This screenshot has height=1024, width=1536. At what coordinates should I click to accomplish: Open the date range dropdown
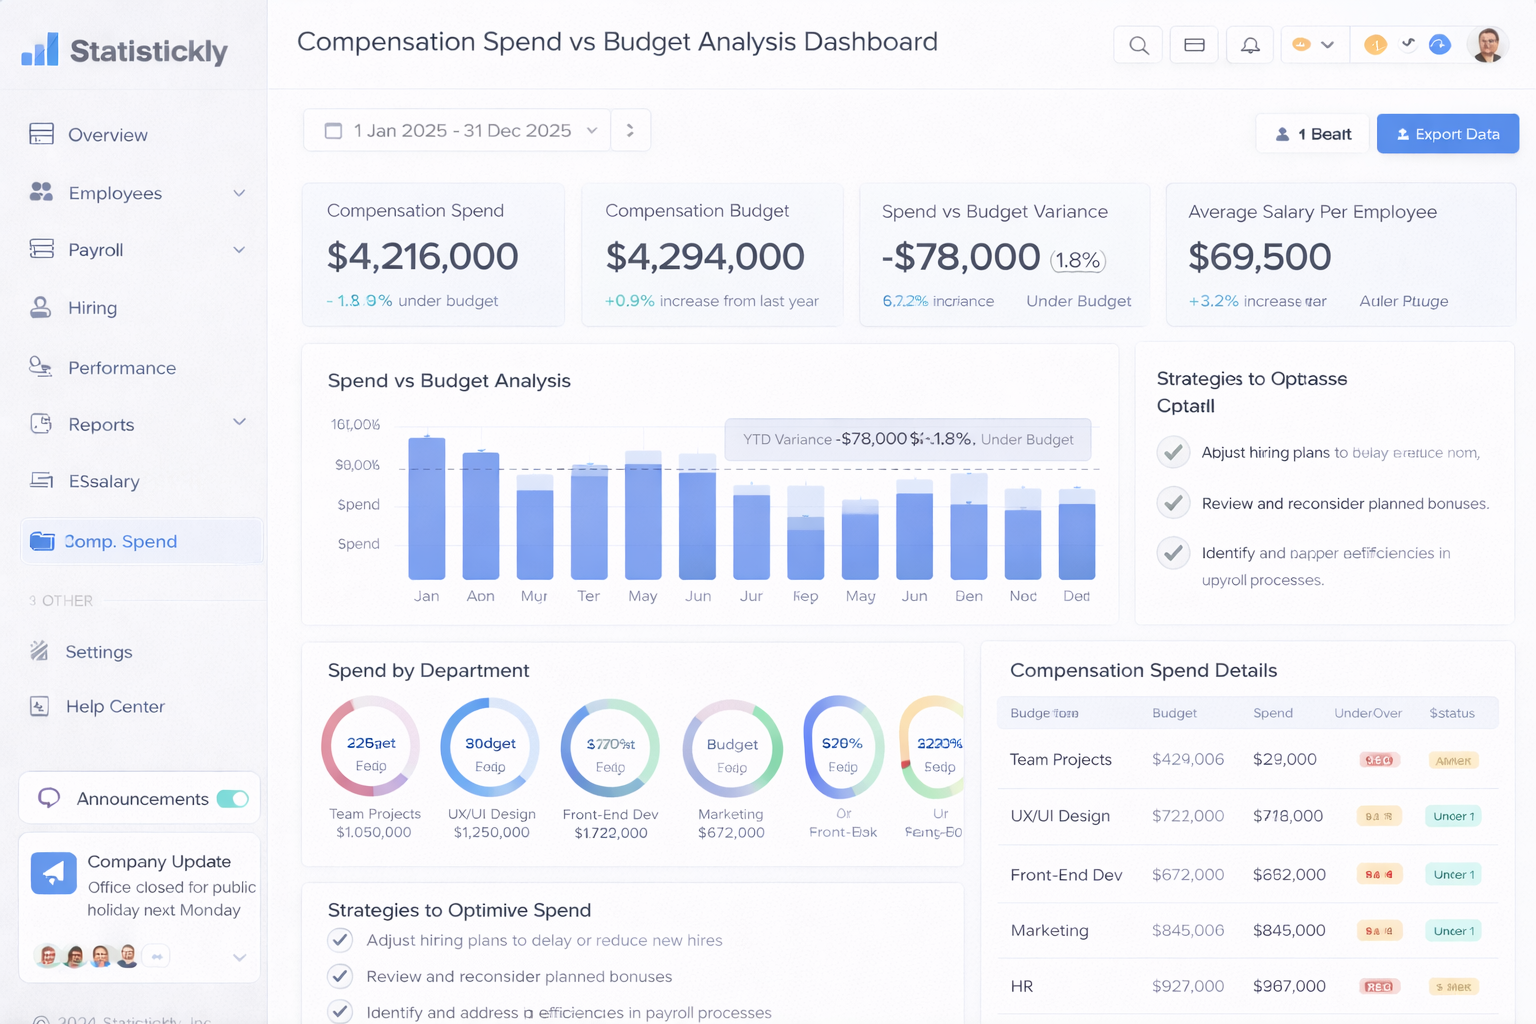click(x=456, y=130)
